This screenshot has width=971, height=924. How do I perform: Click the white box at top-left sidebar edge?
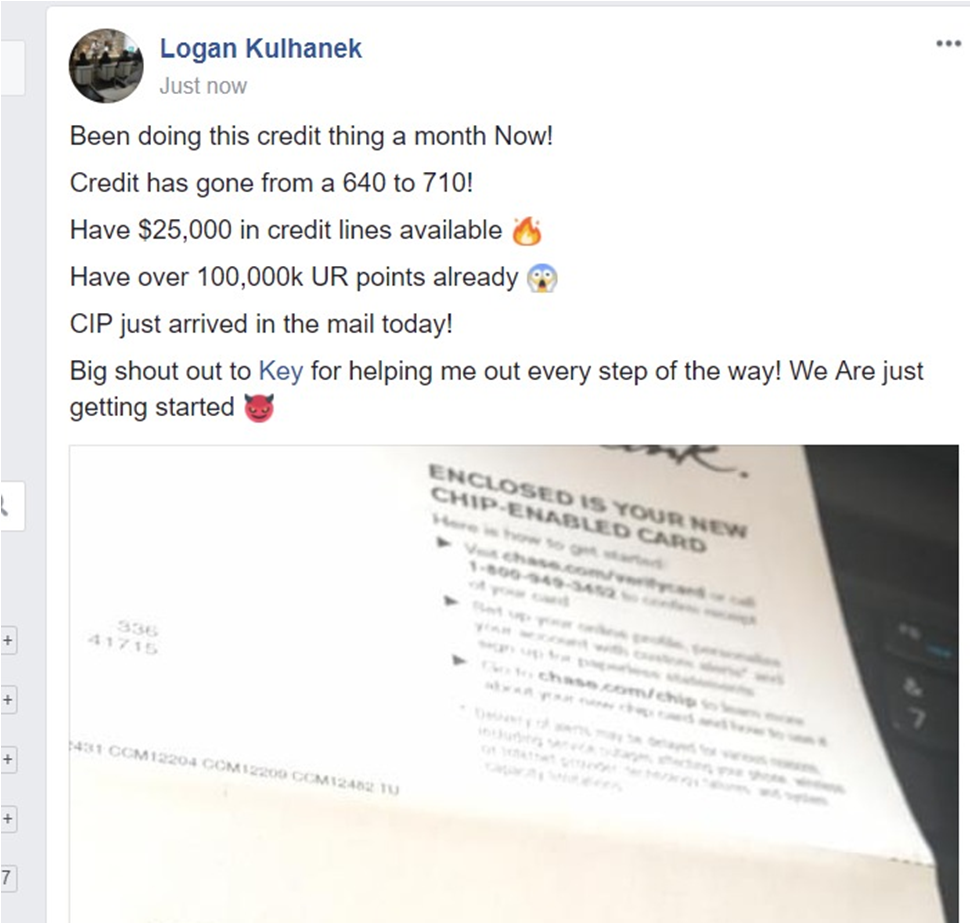(12, 68)
